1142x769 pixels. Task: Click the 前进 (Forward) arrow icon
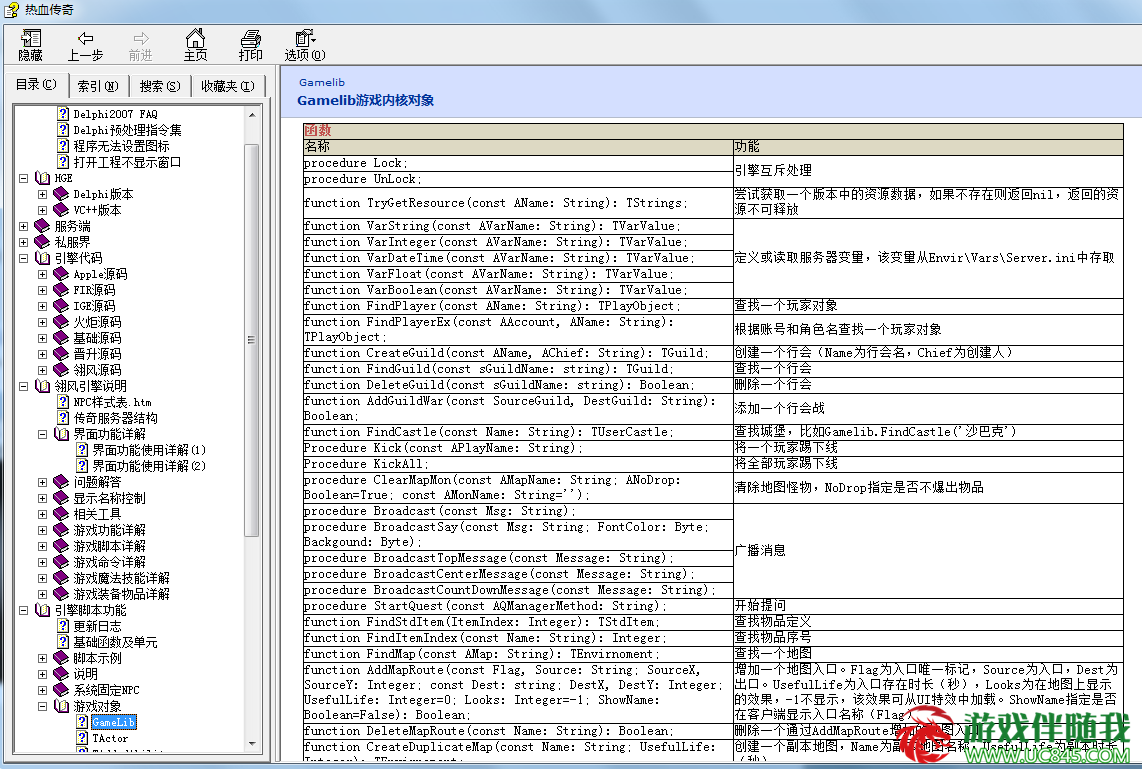(141, 38)
